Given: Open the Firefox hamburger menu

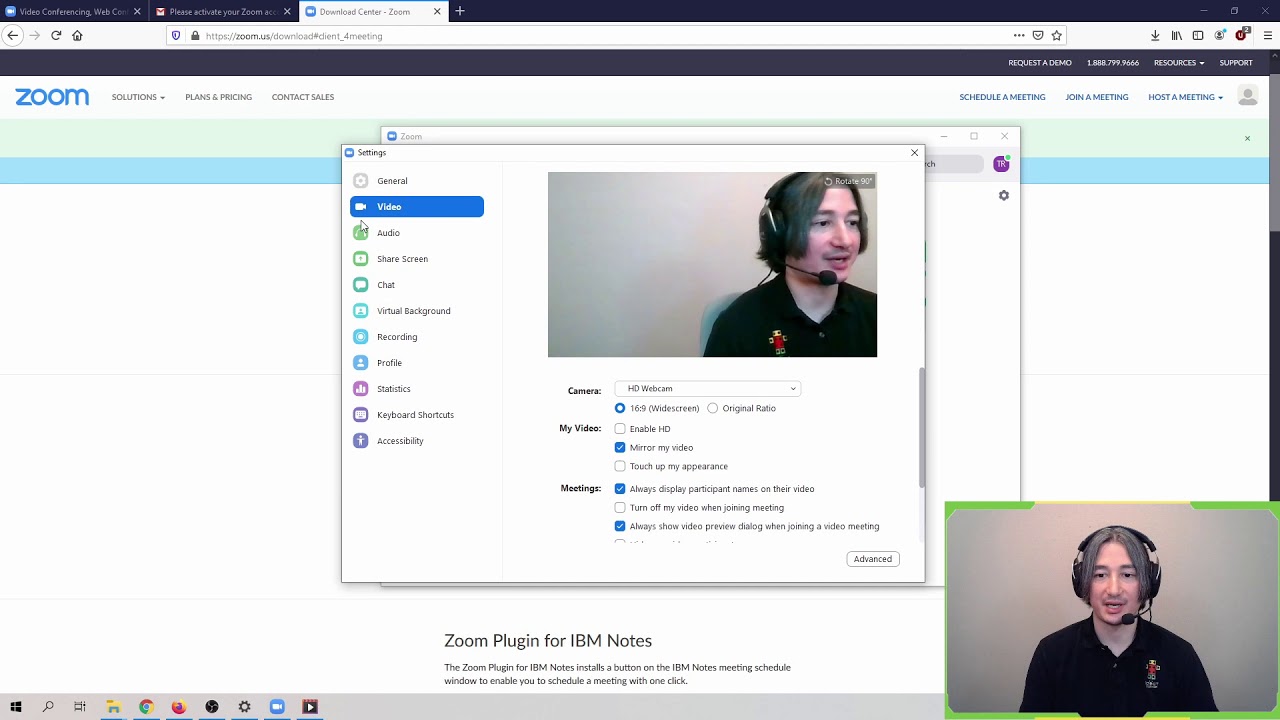Looking at the screenshot, I should [x=1268, y=36].
